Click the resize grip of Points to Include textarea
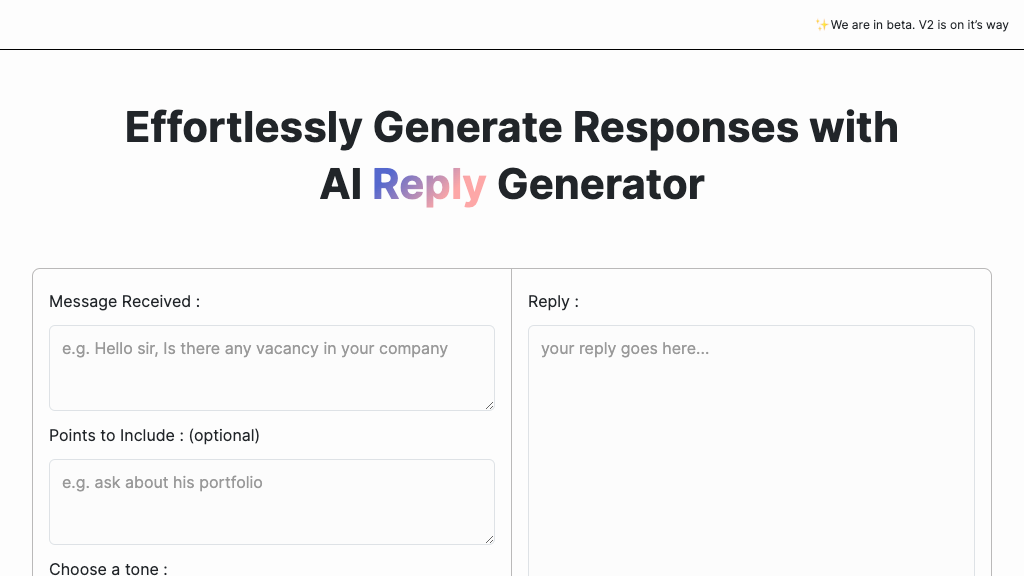This screenshot has height=576, width=1024. pyautogui.click(x=489, y=539)
